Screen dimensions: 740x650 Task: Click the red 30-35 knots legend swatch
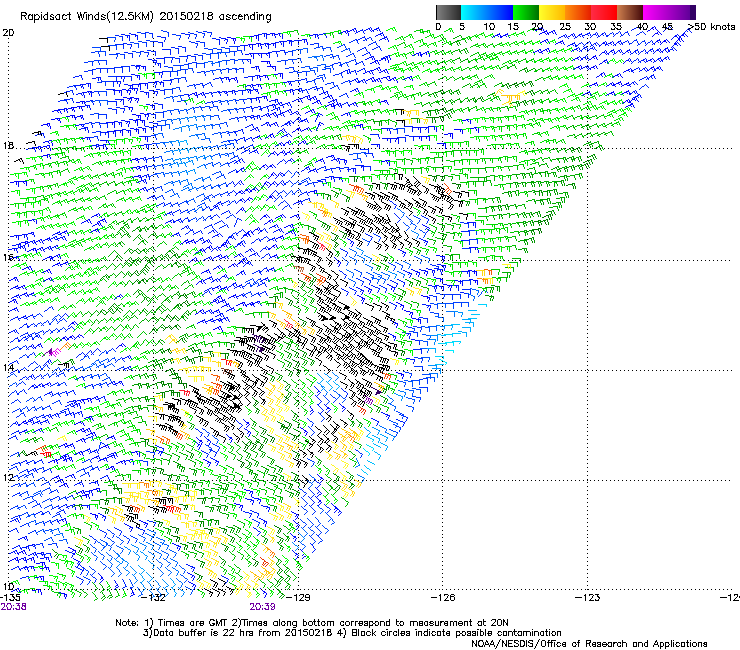coord(603,12)
